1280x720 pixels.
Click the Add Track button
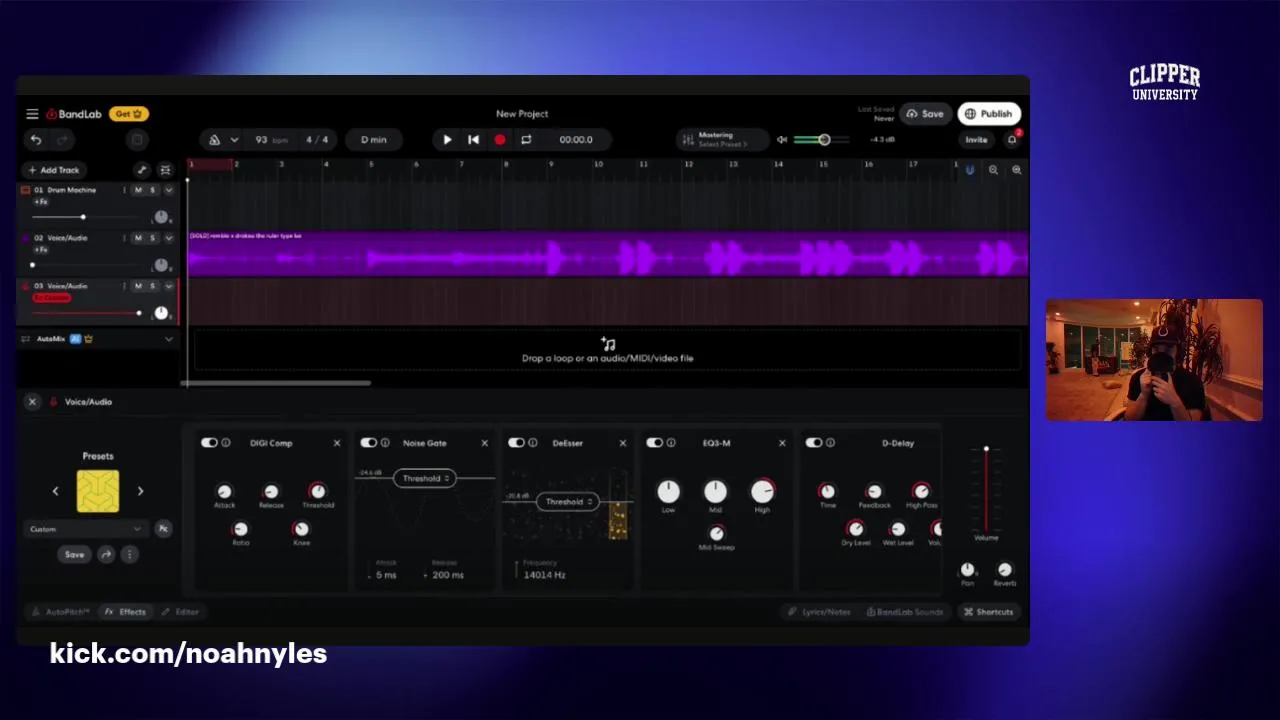[x=54, y=170]
